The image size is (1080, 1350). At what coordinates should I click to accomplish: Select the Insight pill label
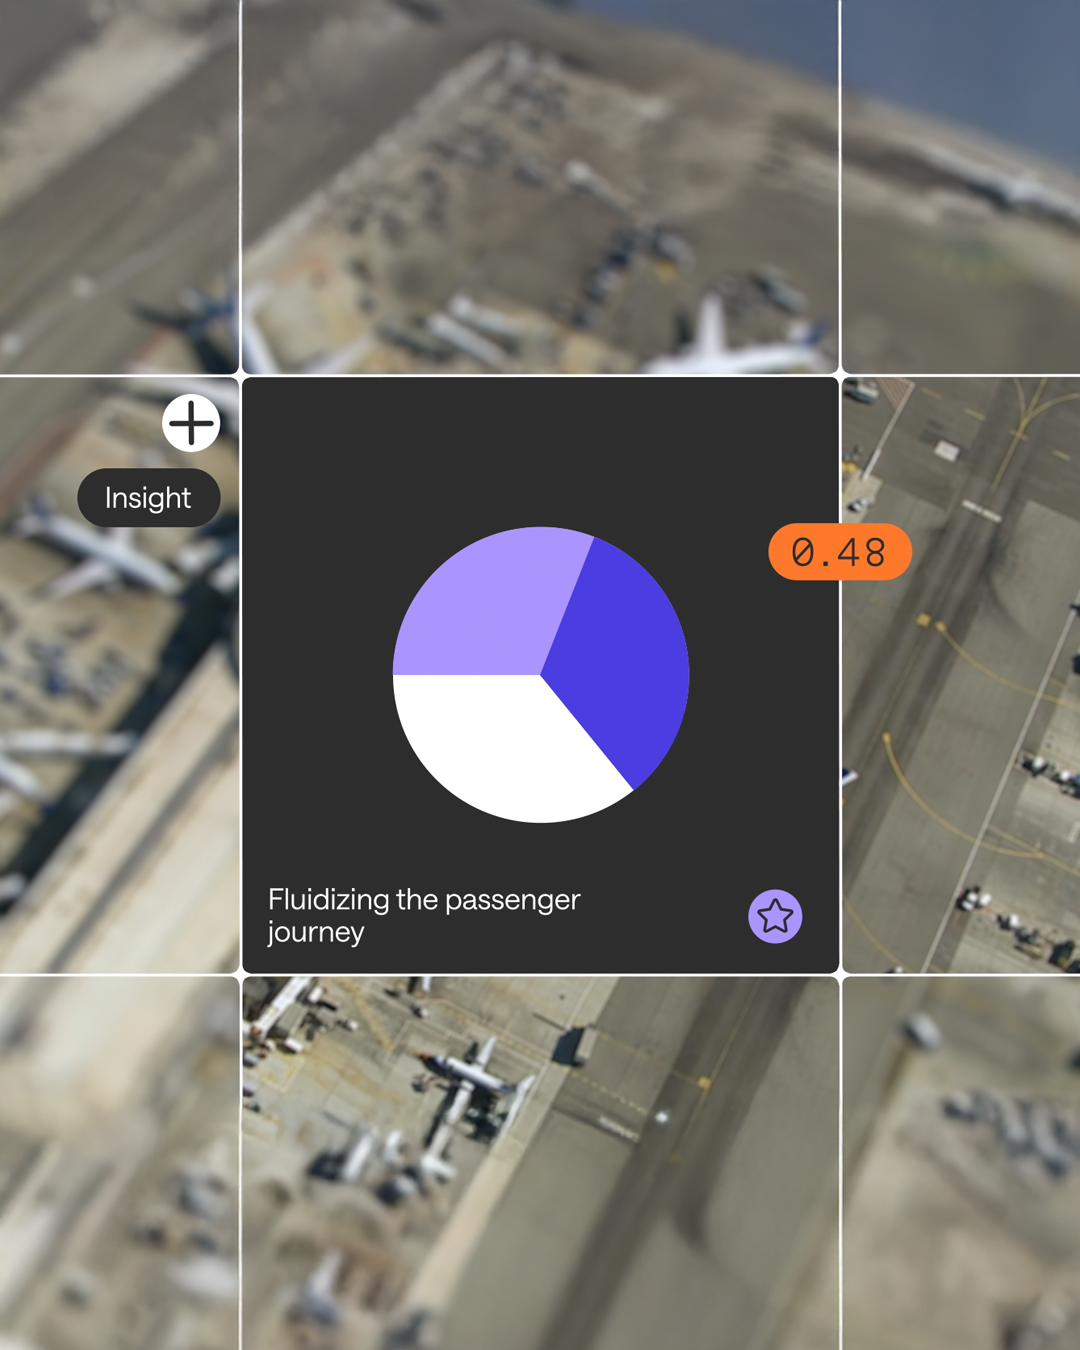[x=149, y=498]
